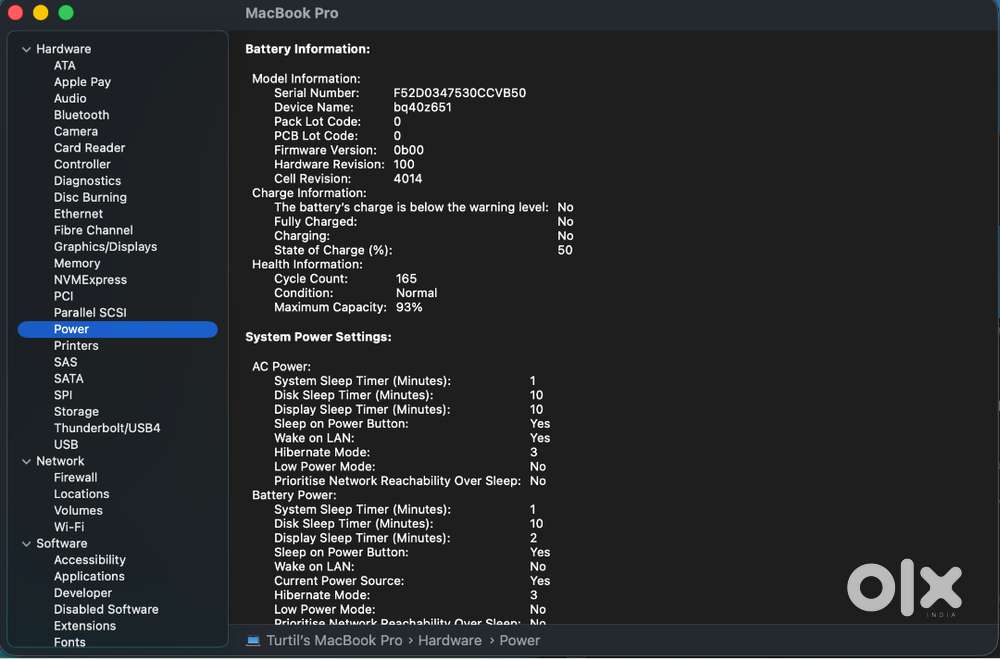Select Accessibility under Software
This screenshot has width=1000, height=659.
89,560
